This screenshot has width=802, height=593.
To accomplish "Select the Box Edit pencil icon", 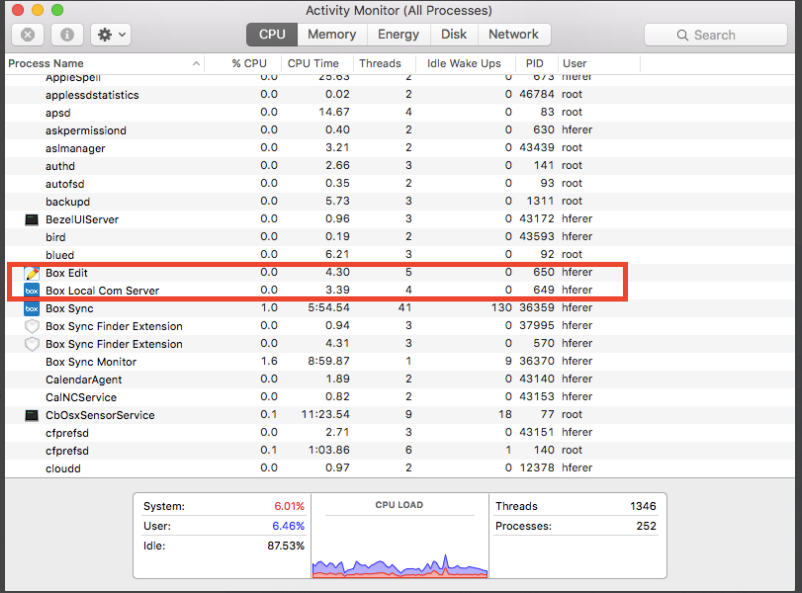I will point(32,273).
